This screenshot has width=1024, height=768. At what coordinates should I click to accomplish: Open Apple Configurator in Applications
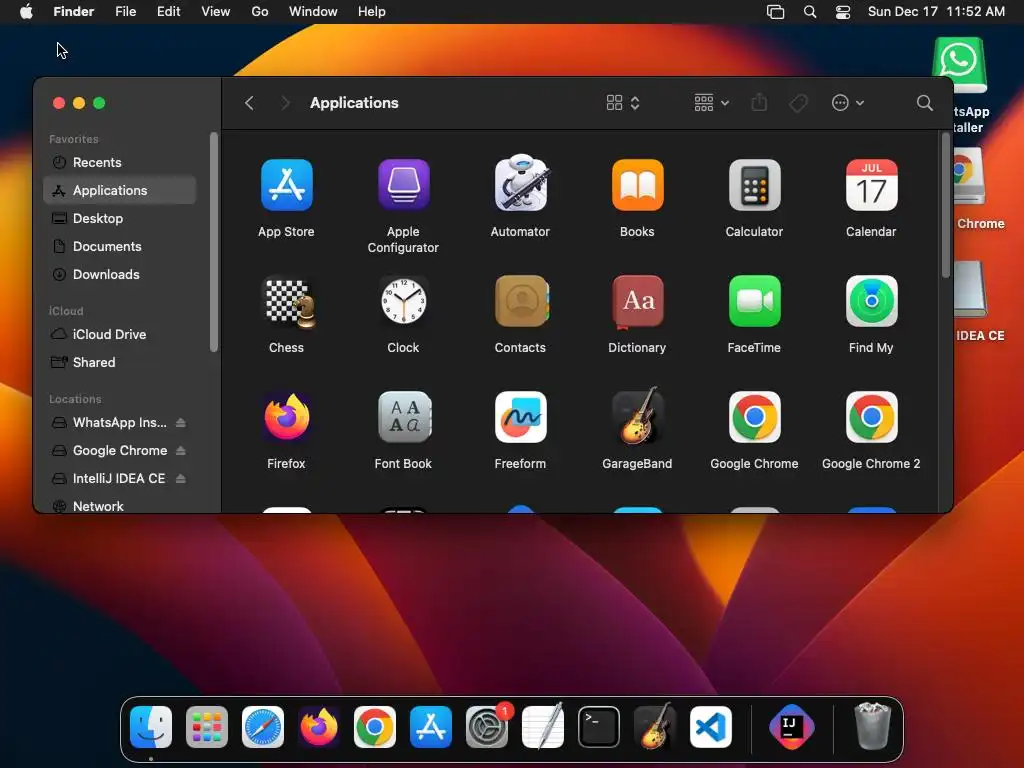404,185
